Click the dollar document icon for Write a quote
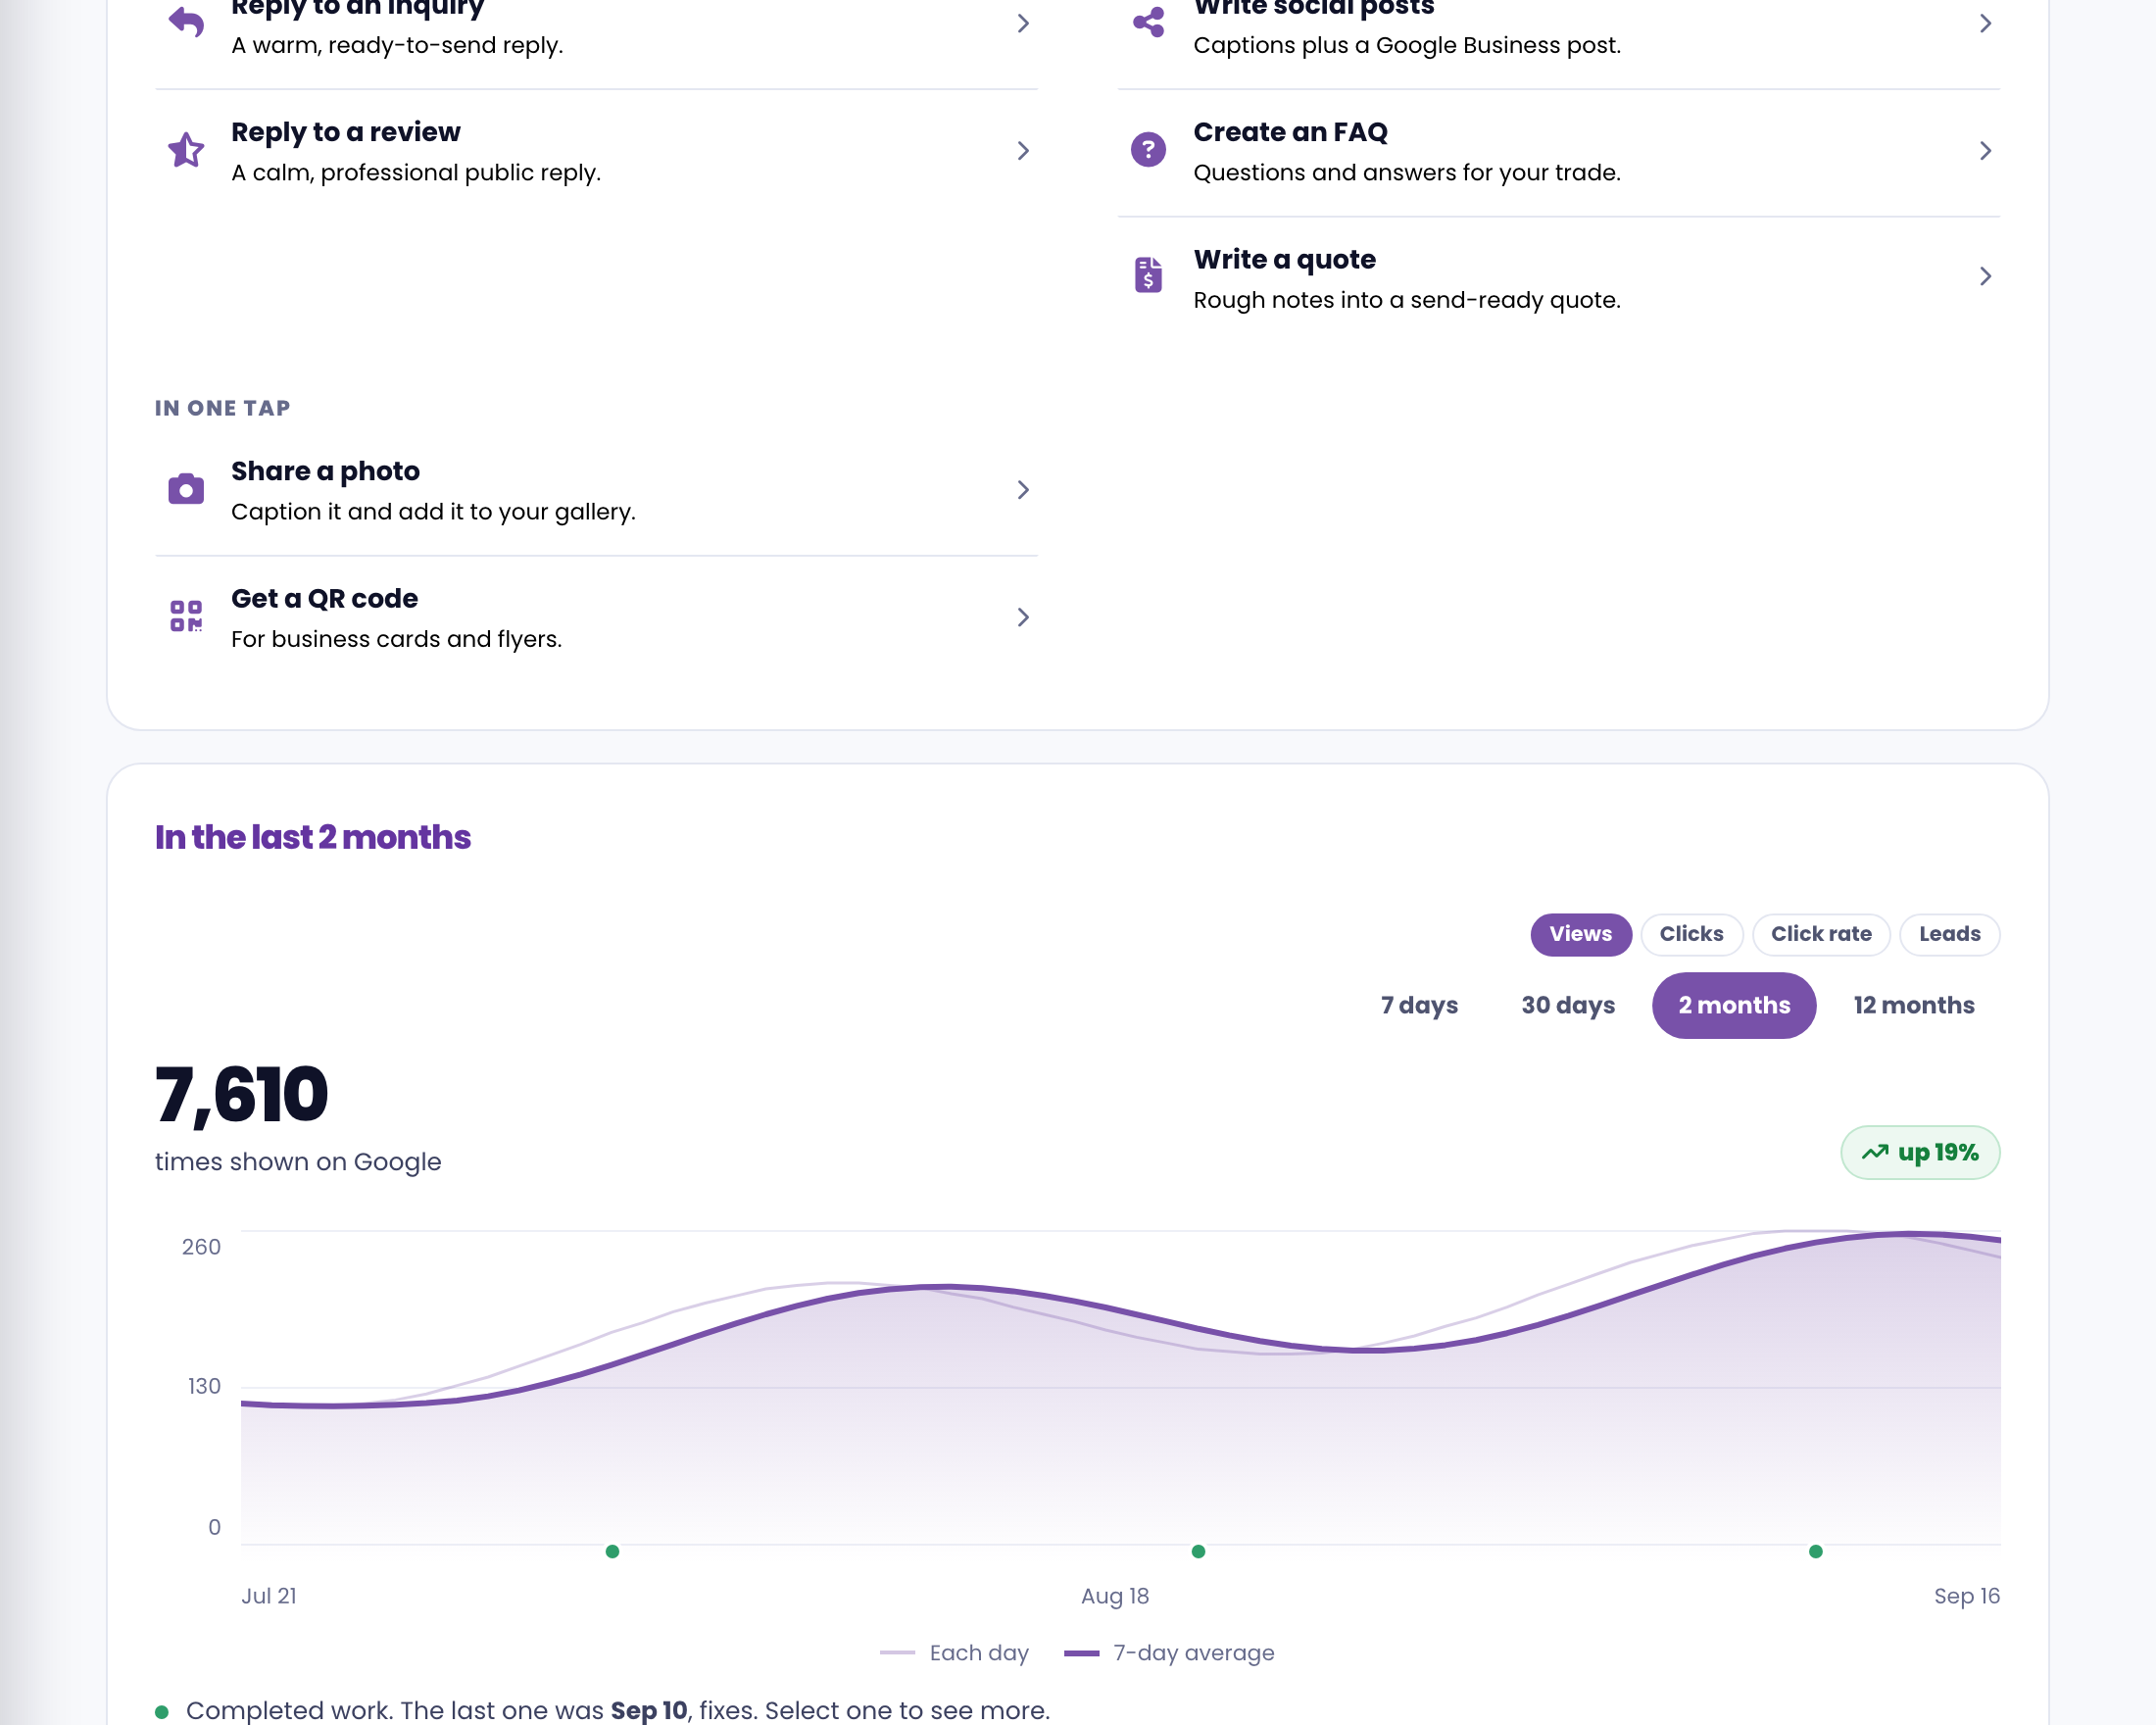Image resolution: width=2156 pixels, height=1725 pixels. point(1148,275)
